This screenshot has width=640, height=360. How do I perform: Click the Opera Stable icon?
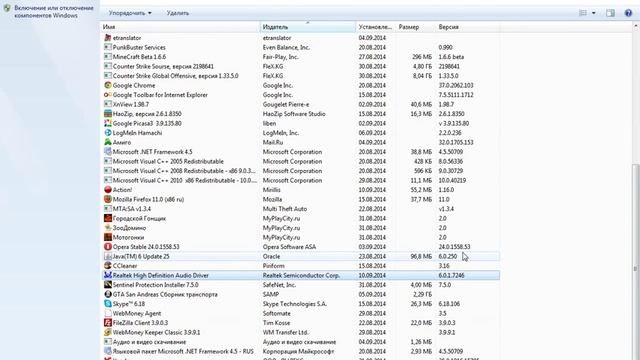(x=108, y=247)
